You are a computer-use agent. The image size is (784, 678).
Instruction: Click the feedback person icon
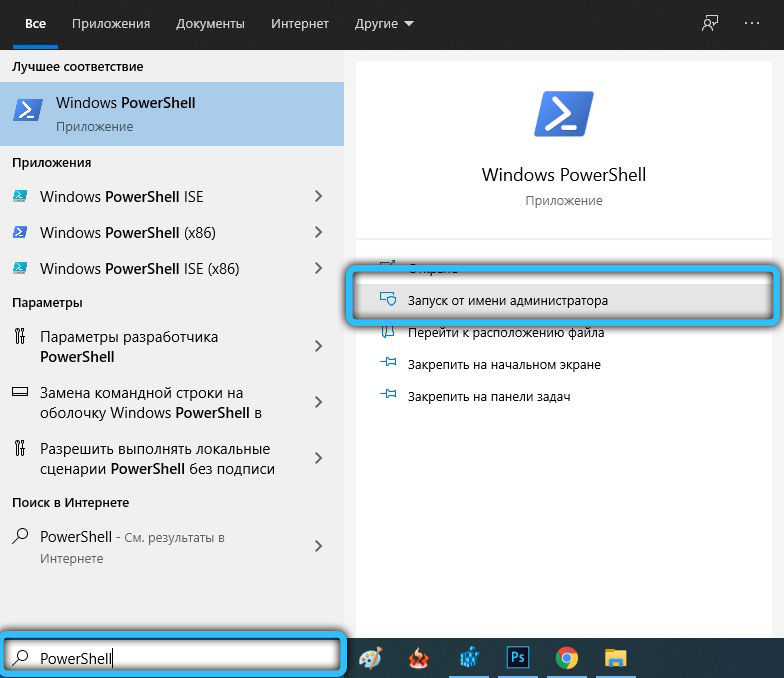[x=710, y=23]
